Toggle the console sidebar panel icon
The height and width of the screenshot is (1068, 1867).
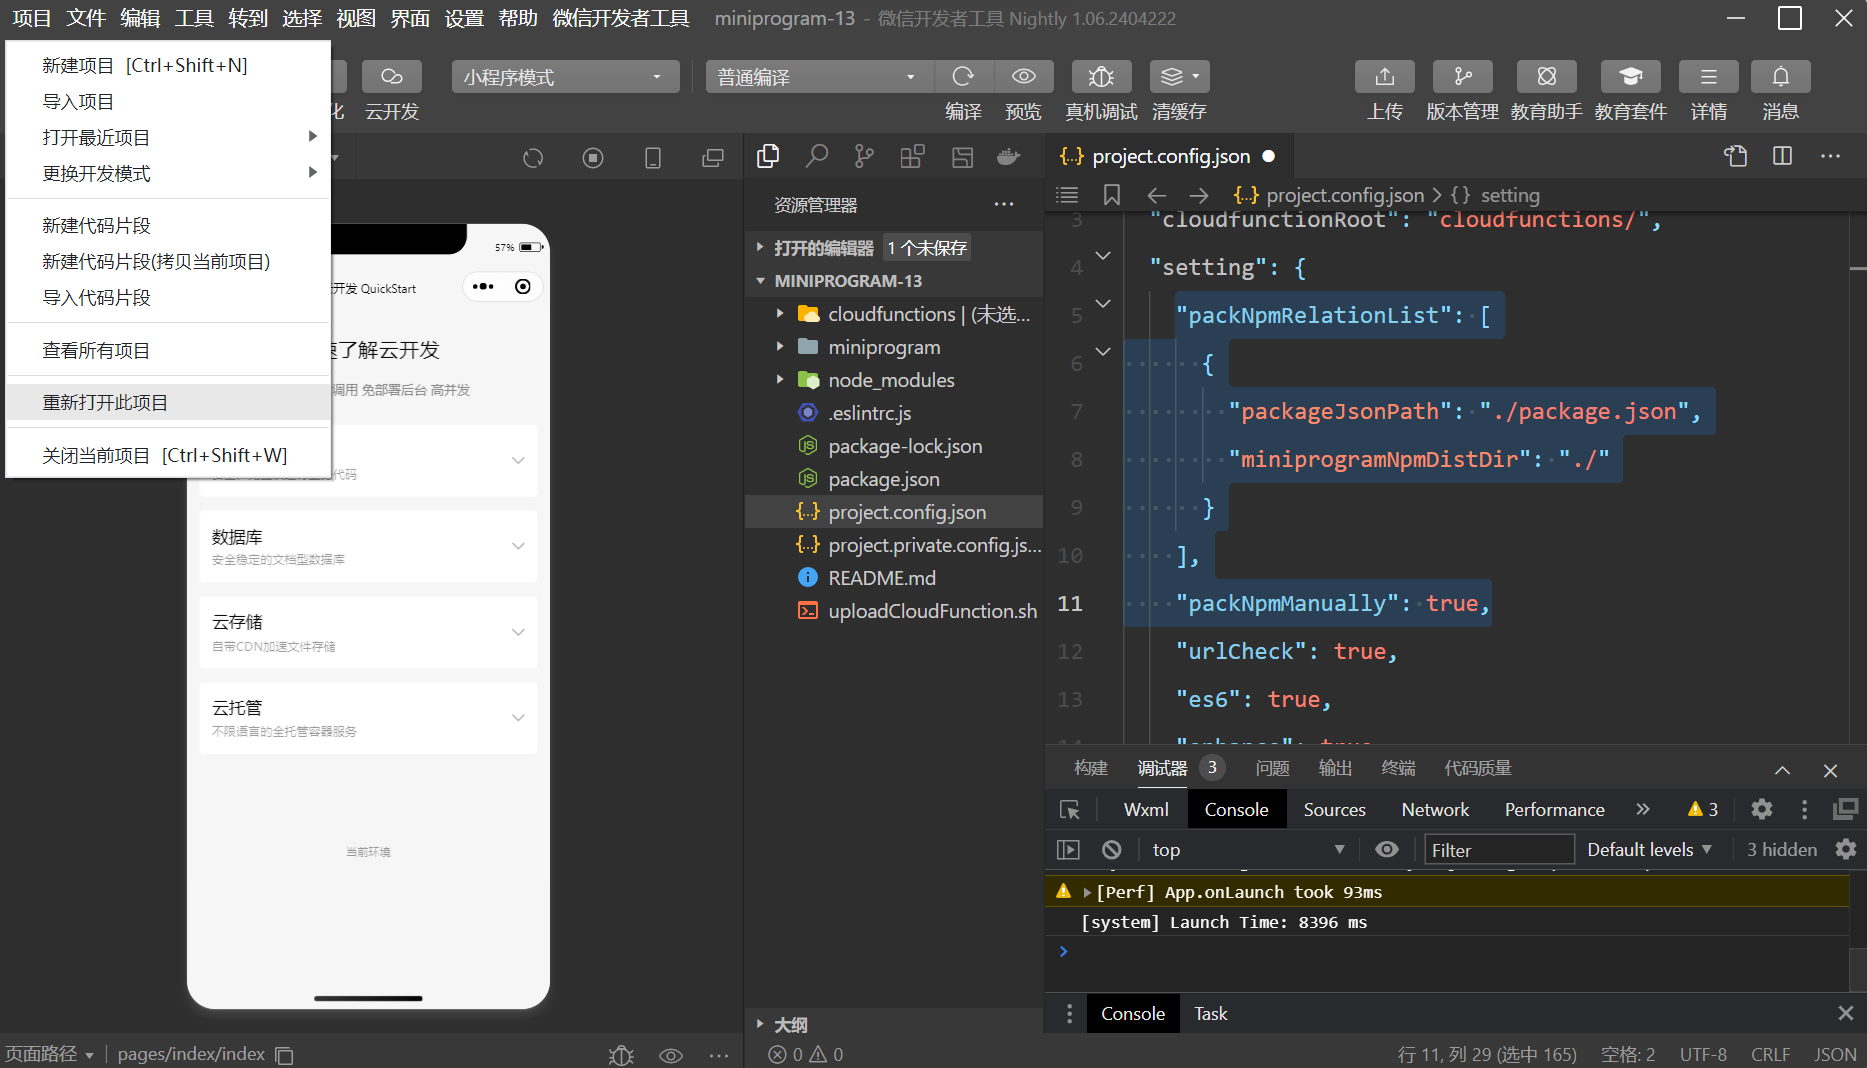coord(1069,849)
